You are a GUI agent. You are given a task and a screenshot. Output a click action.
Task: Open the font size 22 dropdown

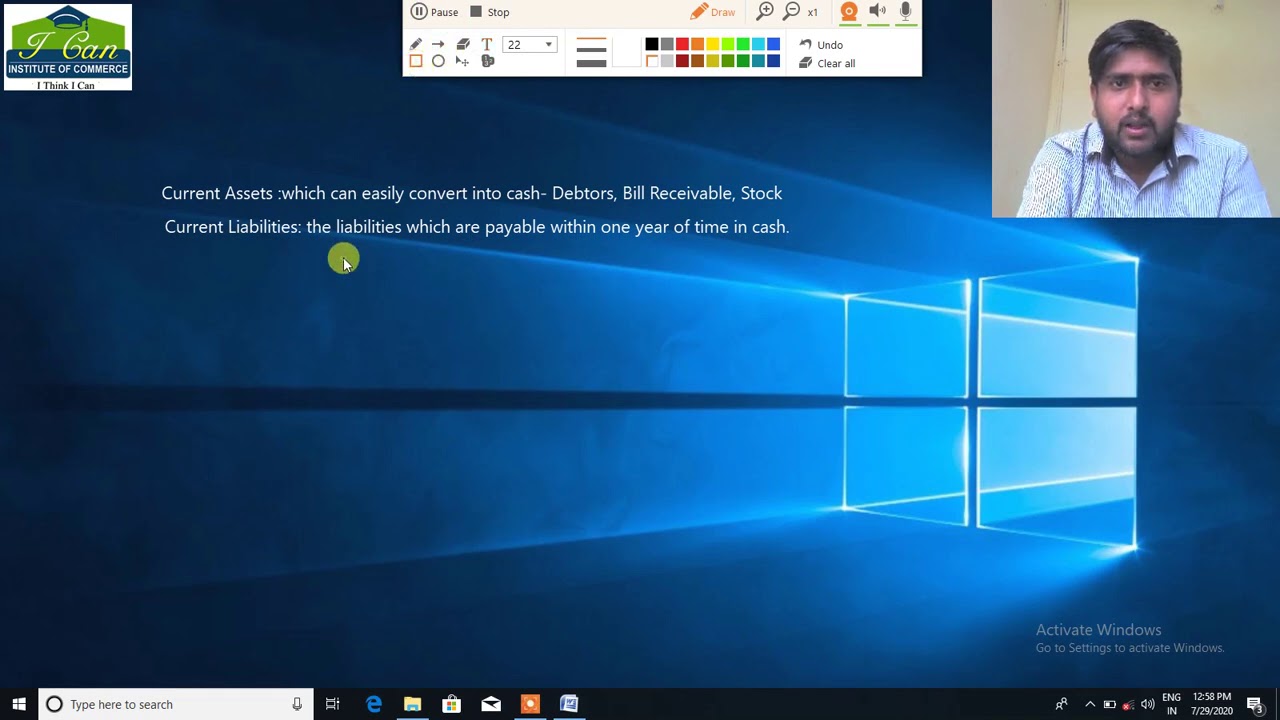click(529, 44)
